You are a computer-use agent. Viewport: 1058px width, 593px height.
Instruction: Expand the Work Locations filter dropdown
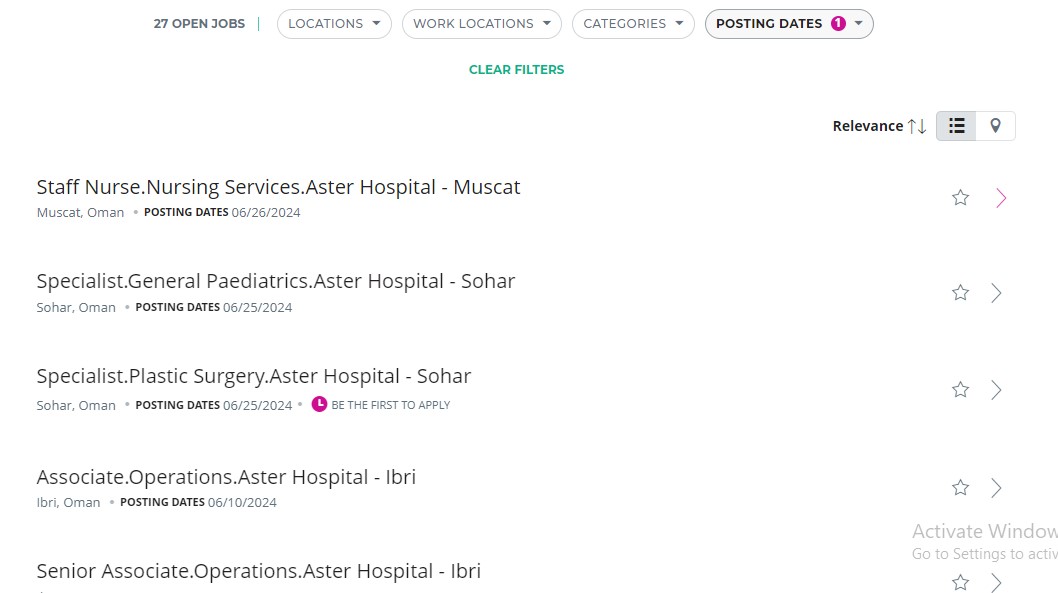click(x=481, y=24)
